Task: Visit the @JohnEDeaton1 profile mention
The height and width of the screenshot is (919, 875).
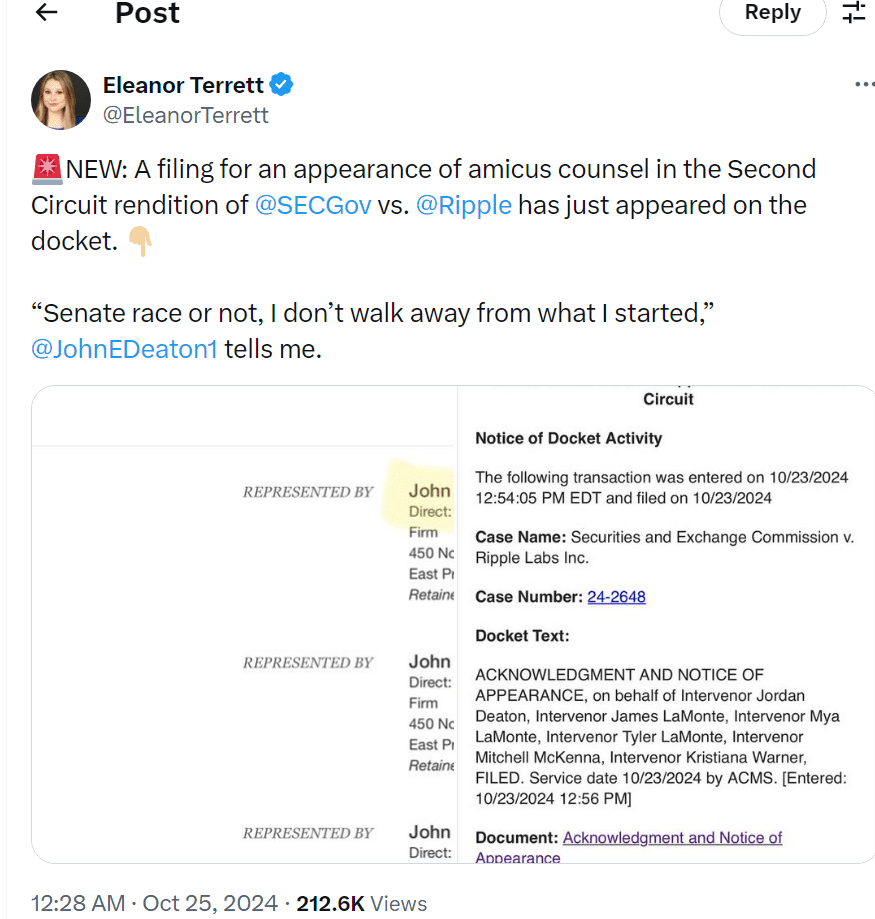Action: click(124, 350)
